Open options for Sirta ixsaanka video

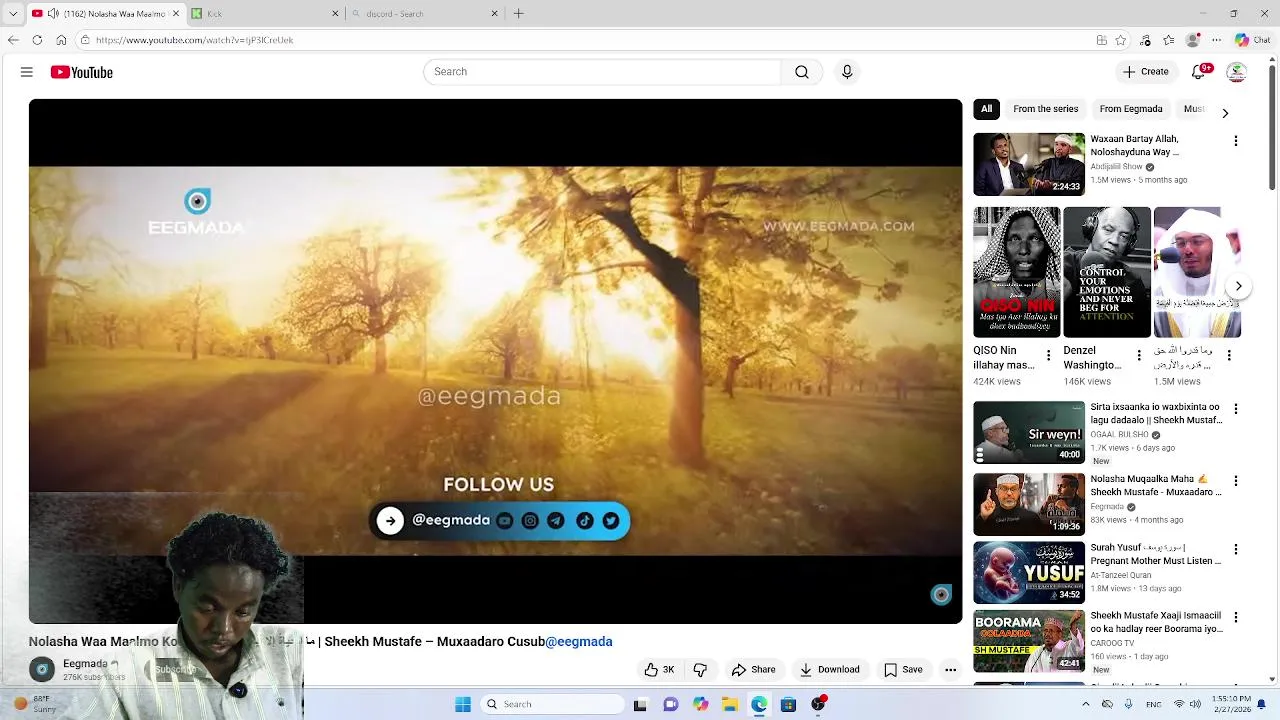pos(1236,409)
